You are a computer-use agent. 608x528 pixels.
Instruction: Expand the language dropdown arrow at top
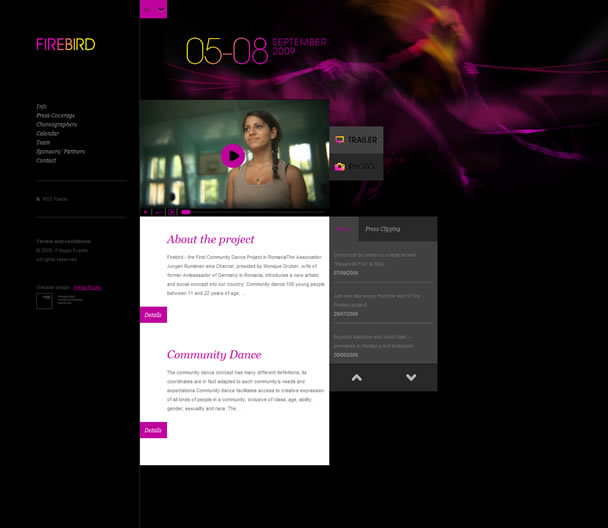(161, 9)
